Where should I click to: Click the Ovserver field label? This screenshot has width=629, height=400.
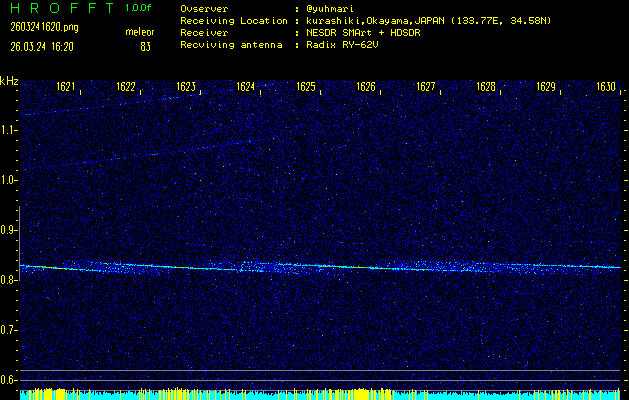(204, 9)
